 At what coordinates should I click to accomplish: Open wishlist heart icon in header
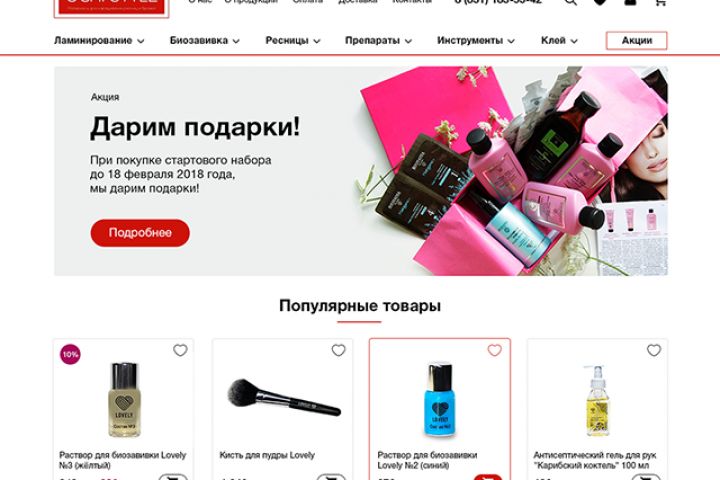tap(600, 2)
